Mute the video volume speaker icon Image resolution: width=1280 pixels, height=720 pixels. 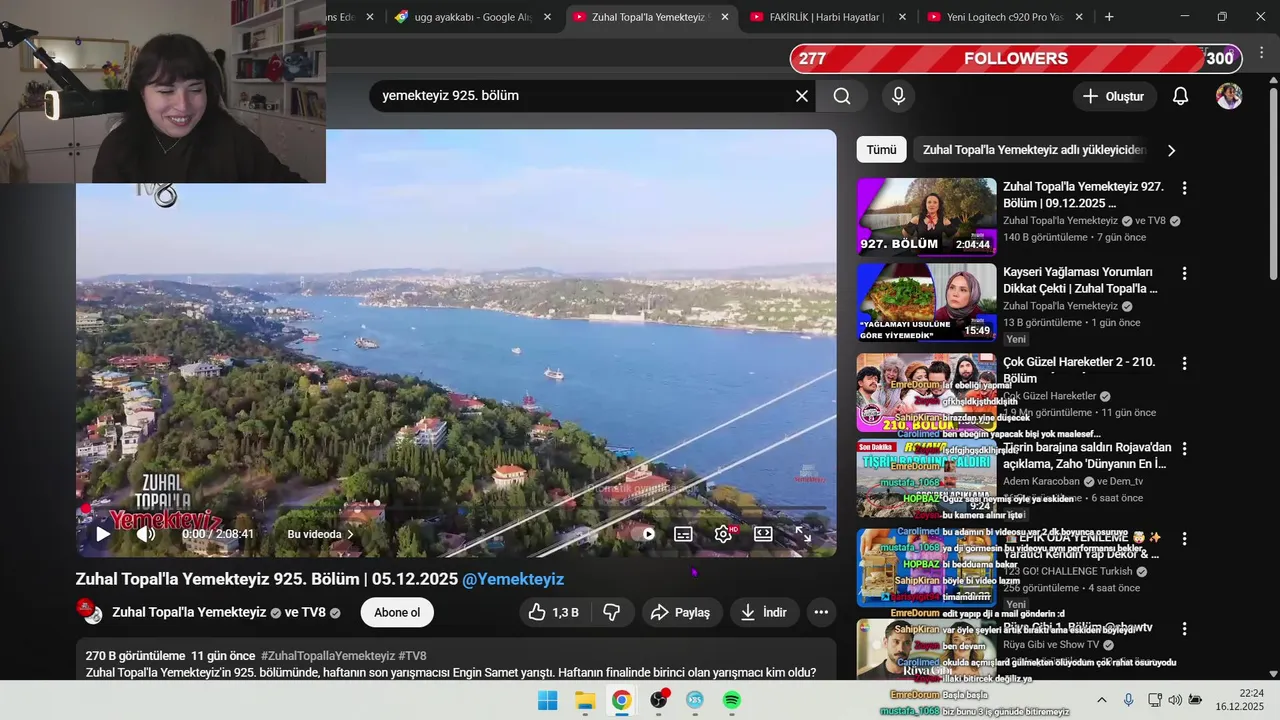pos(145,534)
